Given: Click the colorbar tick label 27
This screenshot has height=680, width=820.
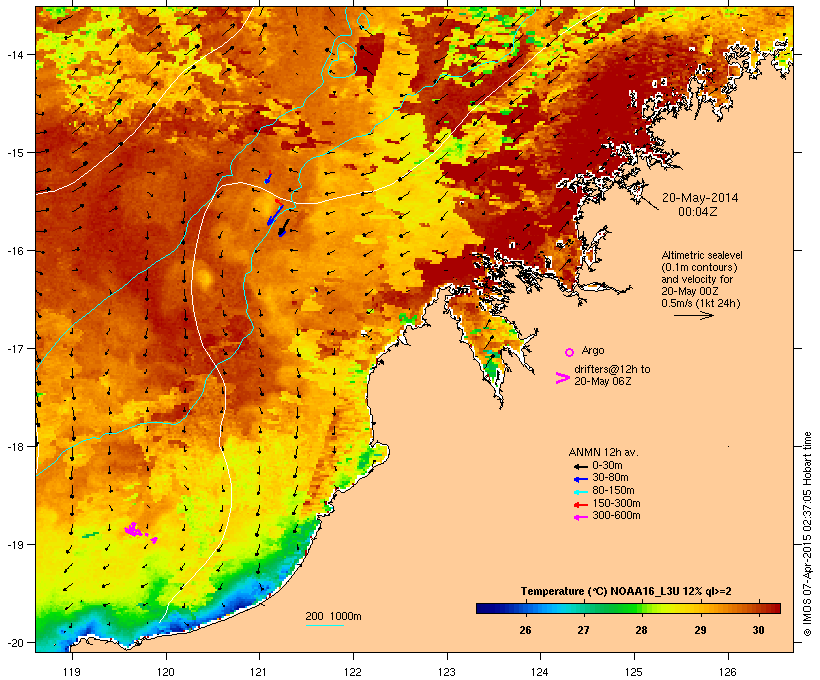Looking at the screenshot, I should tap(583, 630).
